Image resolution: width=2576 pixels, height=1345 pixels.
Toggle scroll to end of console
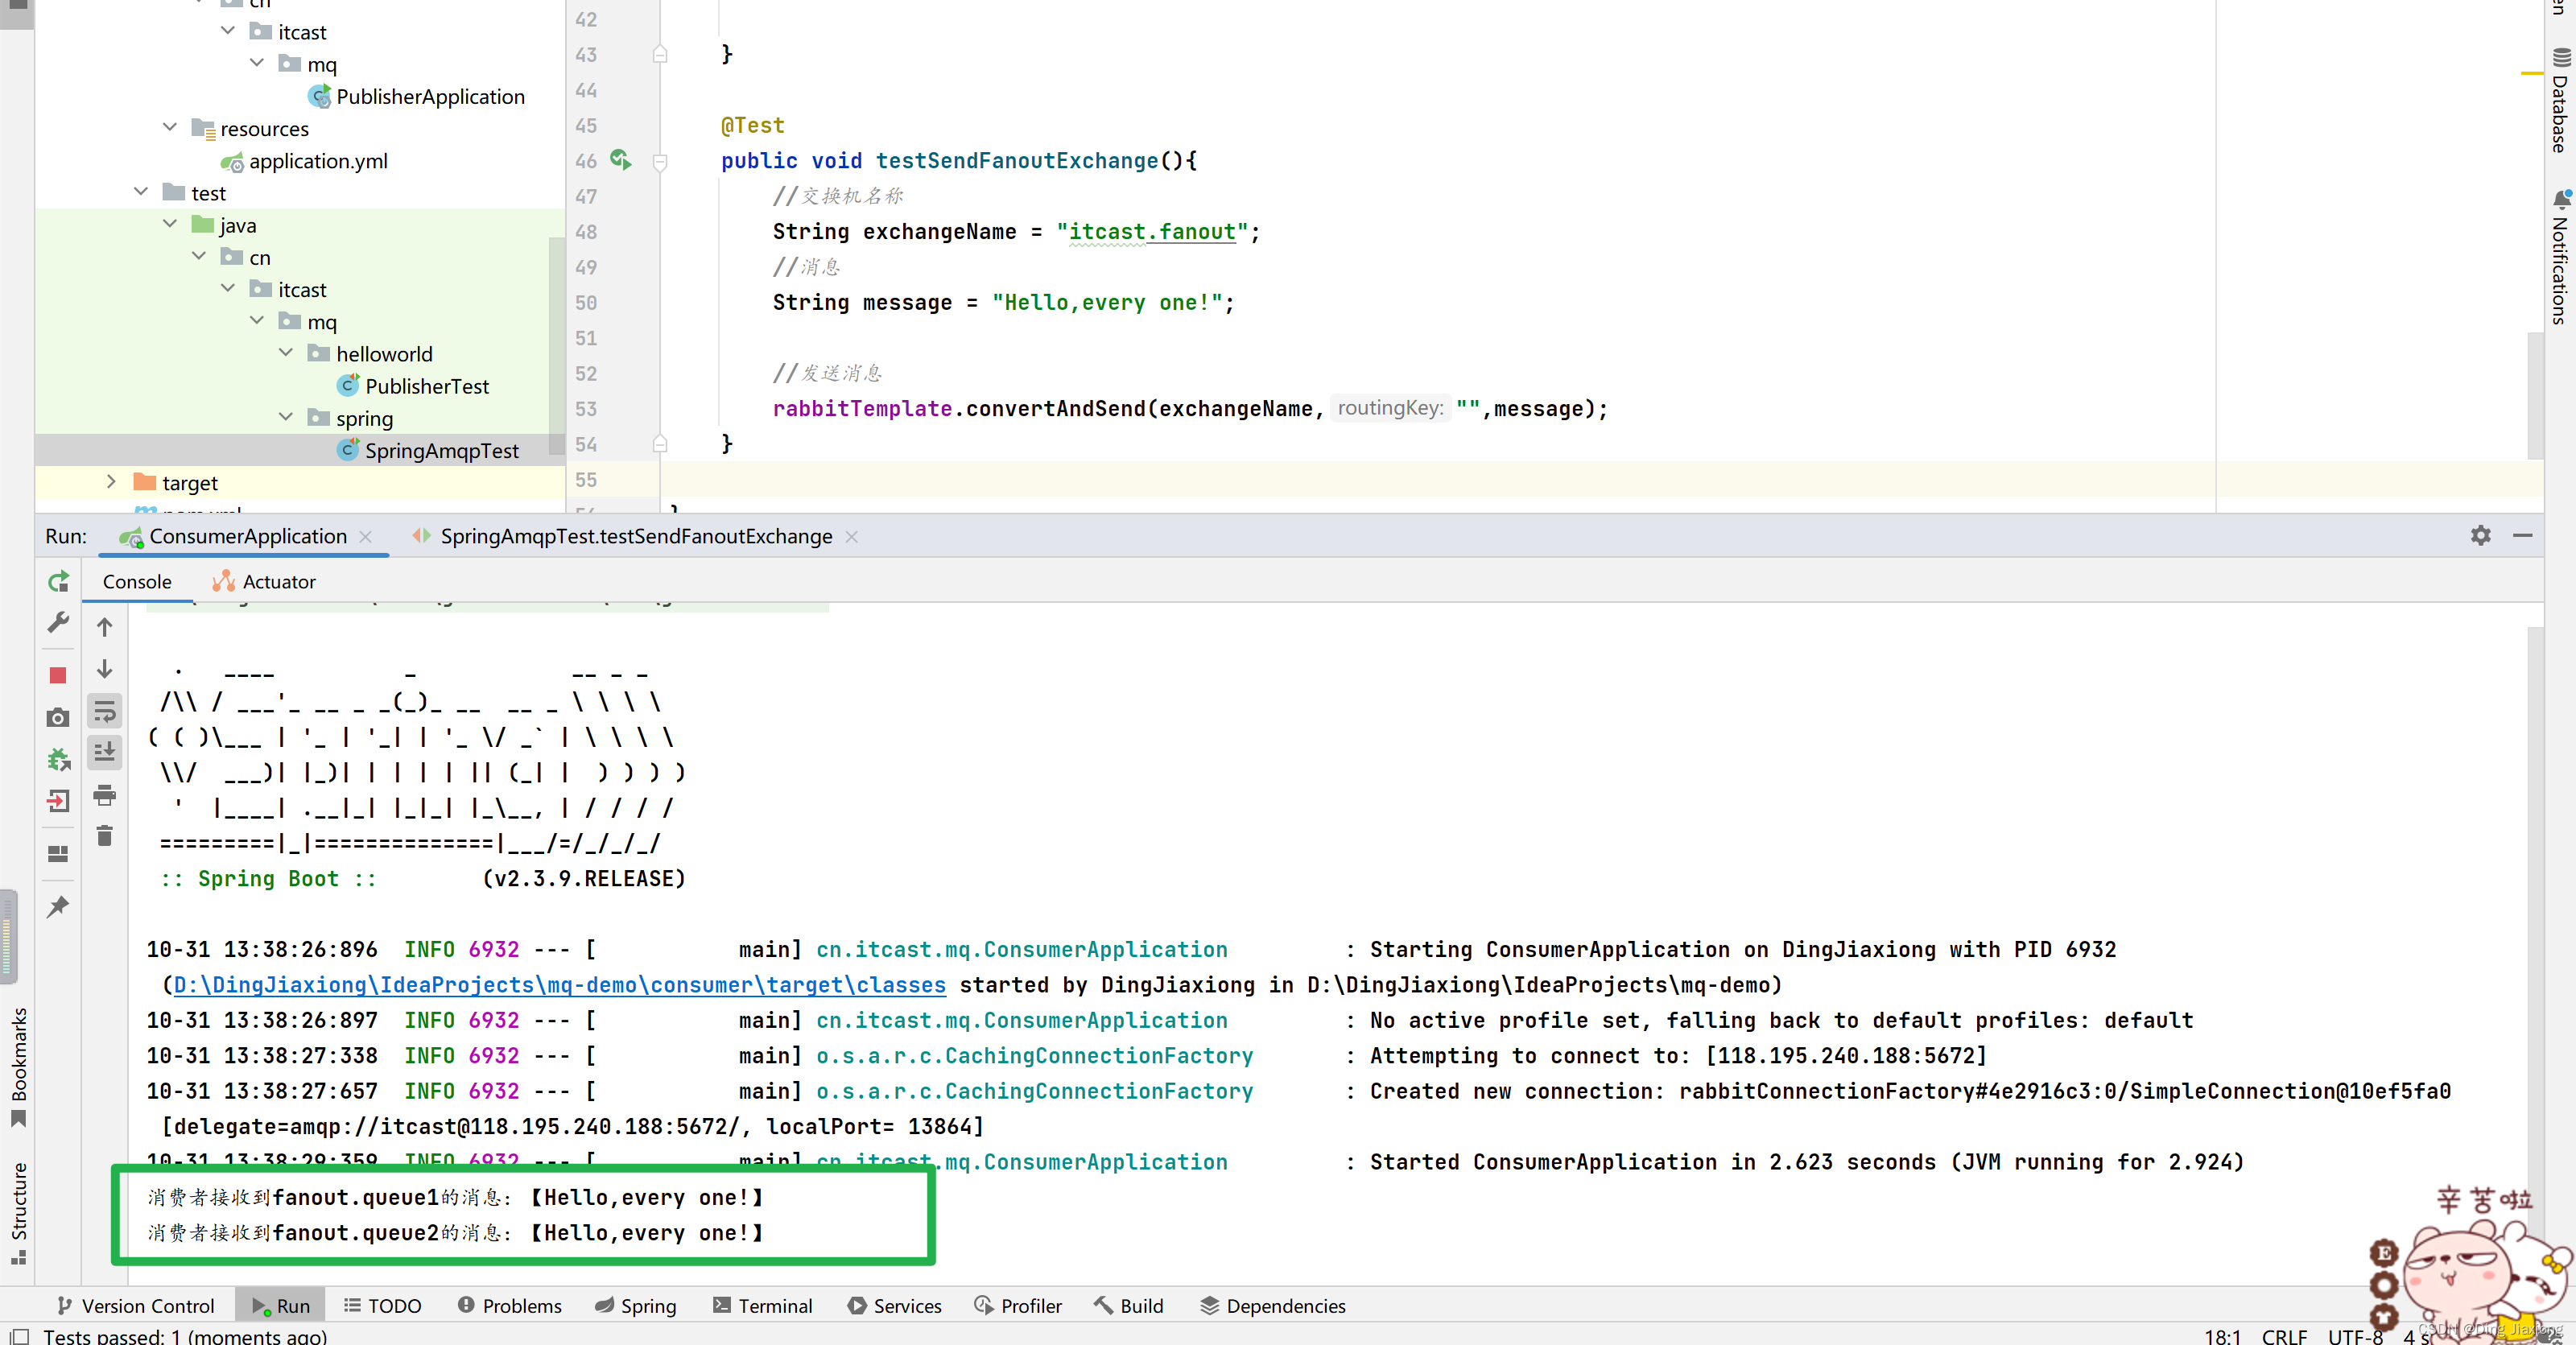(x=105, y=752)
